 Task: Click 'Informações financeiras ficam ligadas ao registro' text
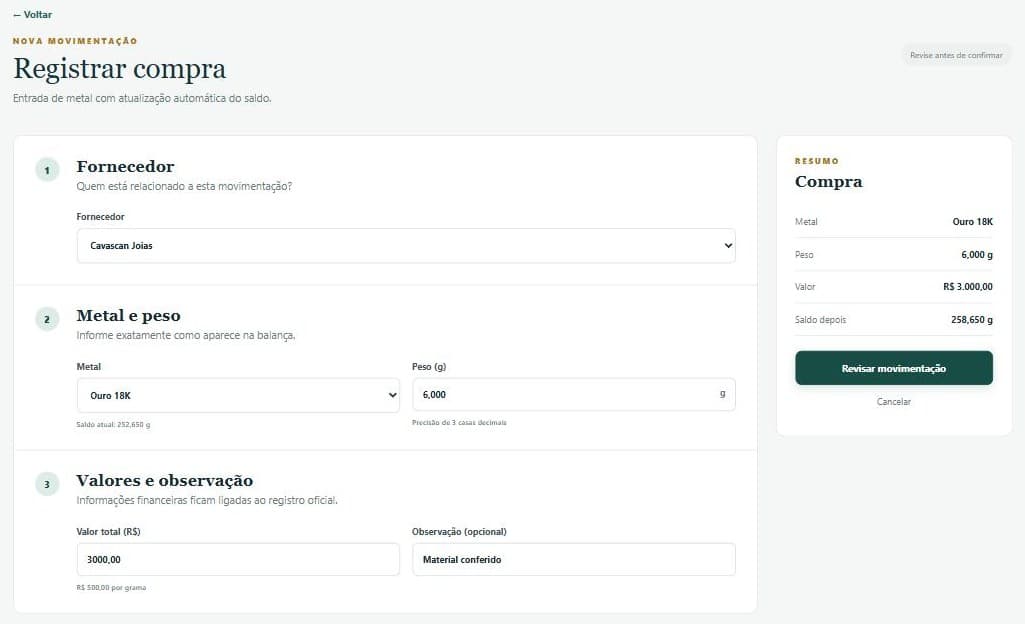(207, 501)
